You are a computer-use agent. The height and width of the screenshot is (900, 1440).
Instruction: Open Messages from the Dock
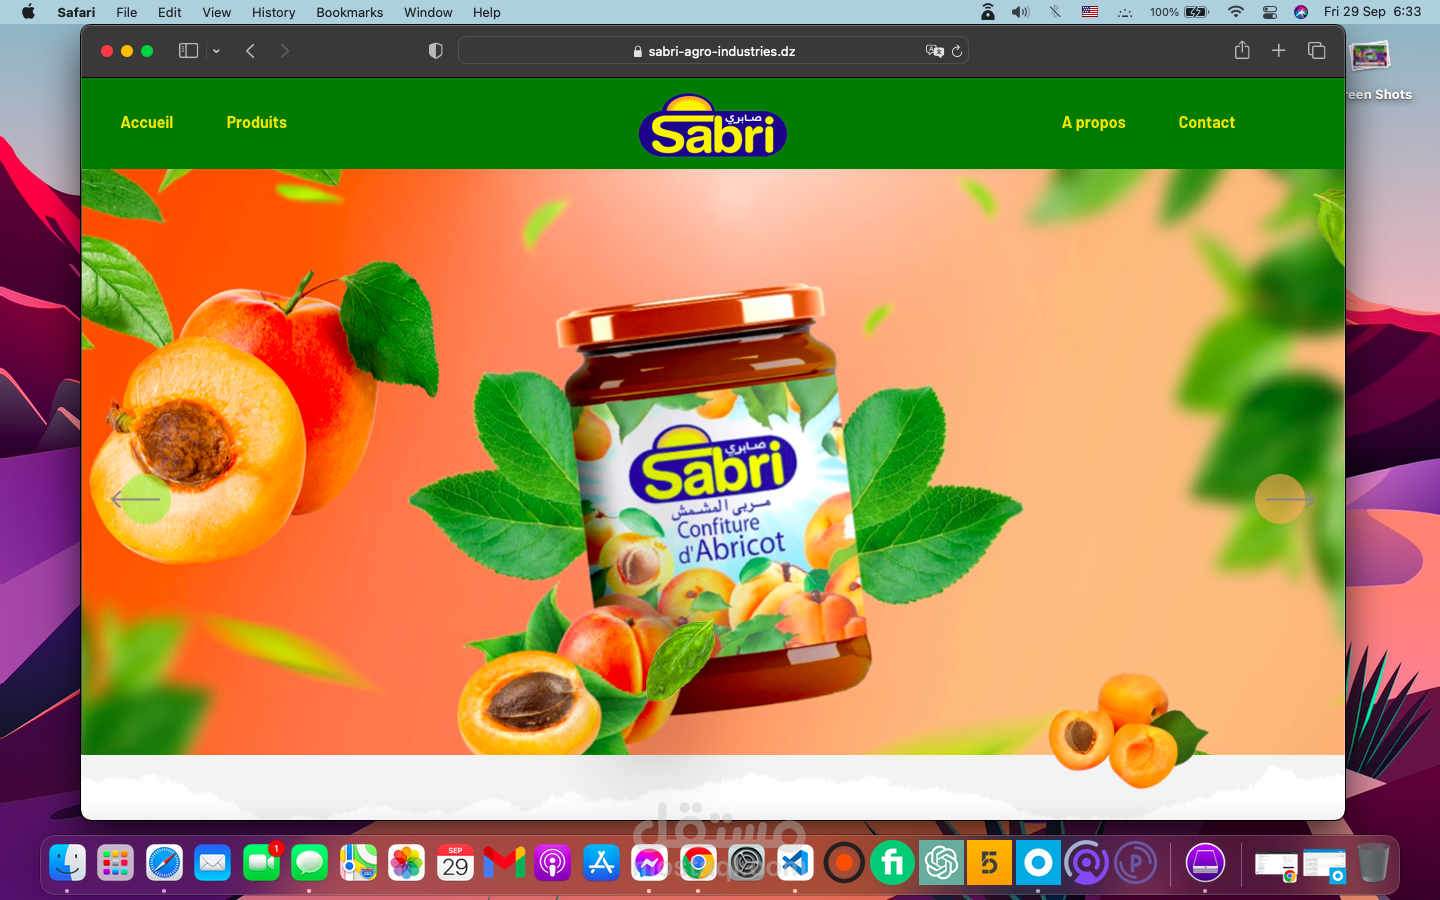310,862
